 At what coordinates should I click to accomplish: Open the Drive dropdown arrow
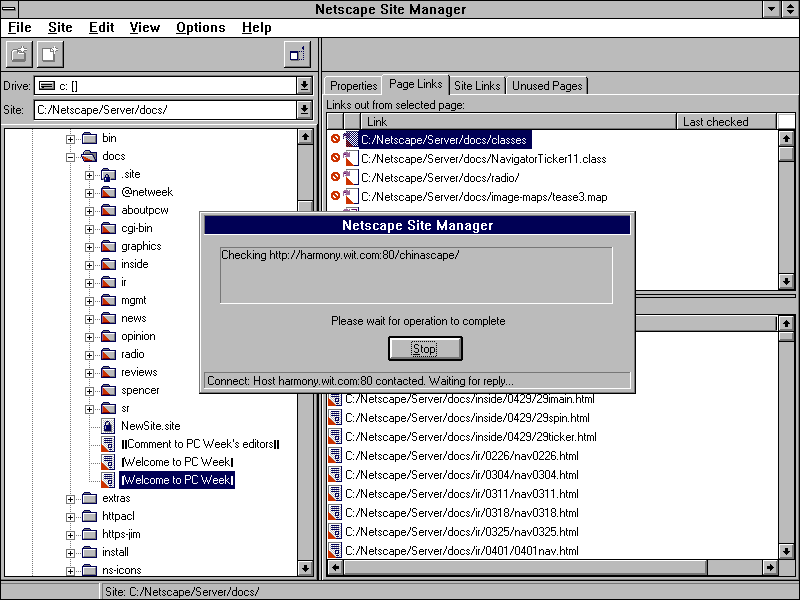pos(304,86)
